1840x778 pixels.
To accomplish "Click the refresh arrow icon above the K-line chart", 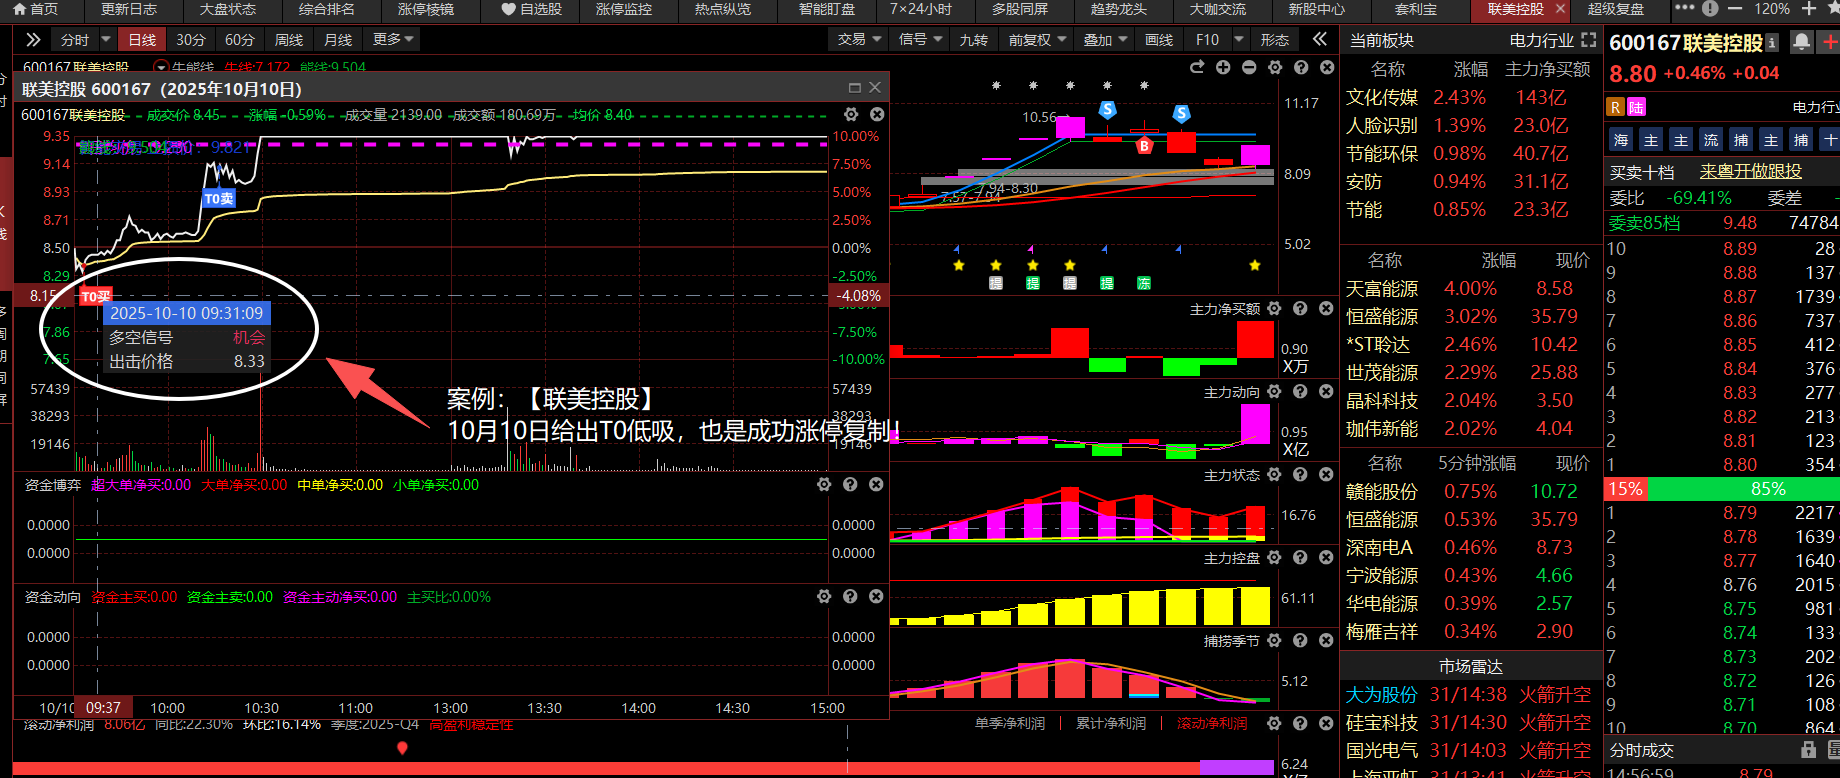I will pyautogui.click(x=1197, y=67).
